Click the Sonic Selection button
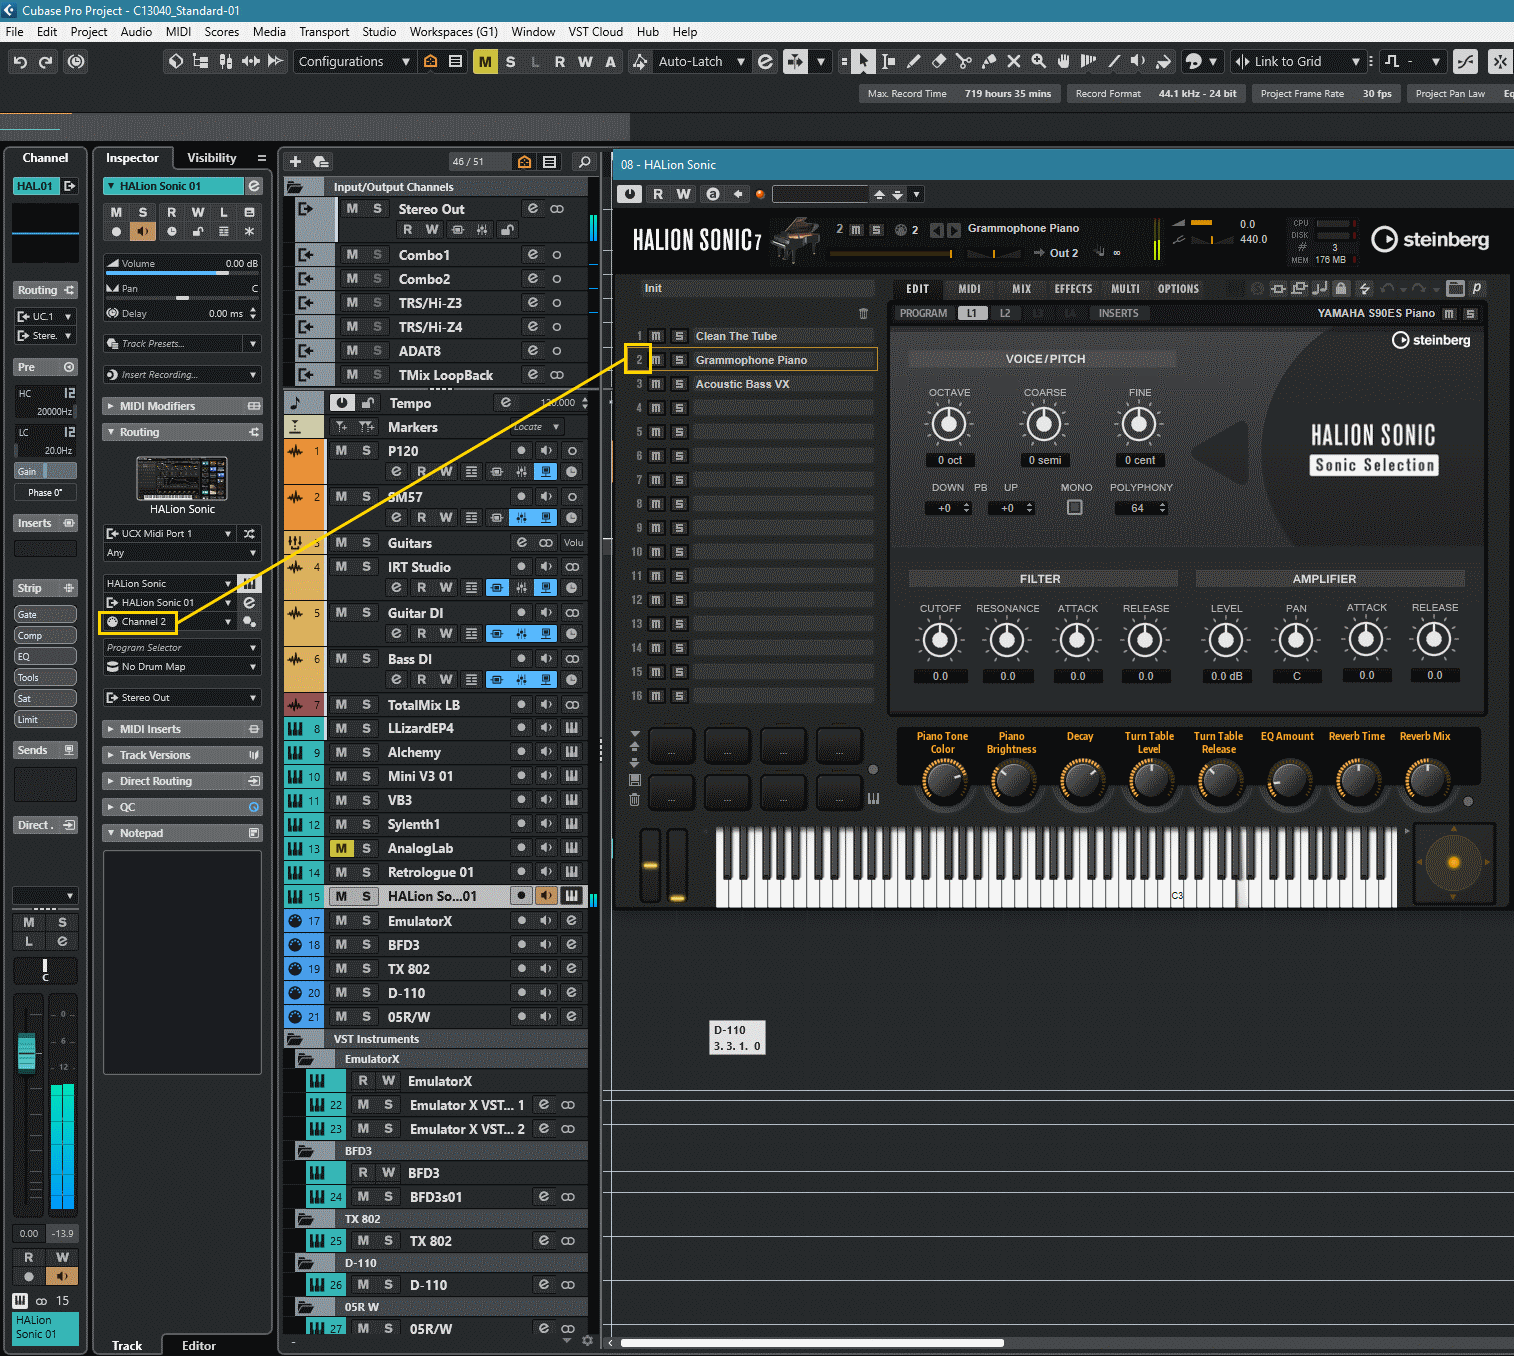The width and height of the screenshot is (1514, 1356). 1374,465
